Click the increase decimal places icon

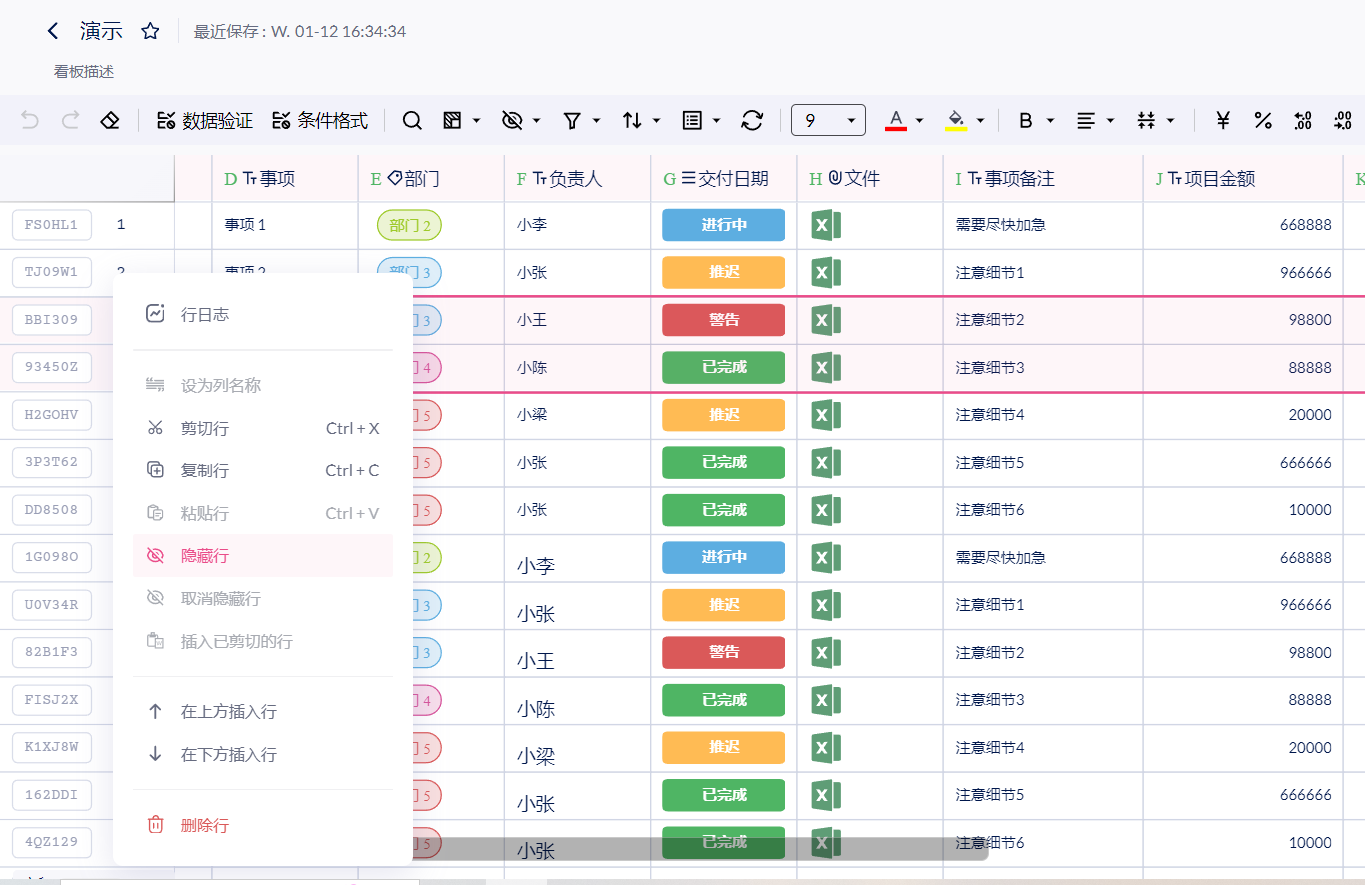tap(1343, 120)
